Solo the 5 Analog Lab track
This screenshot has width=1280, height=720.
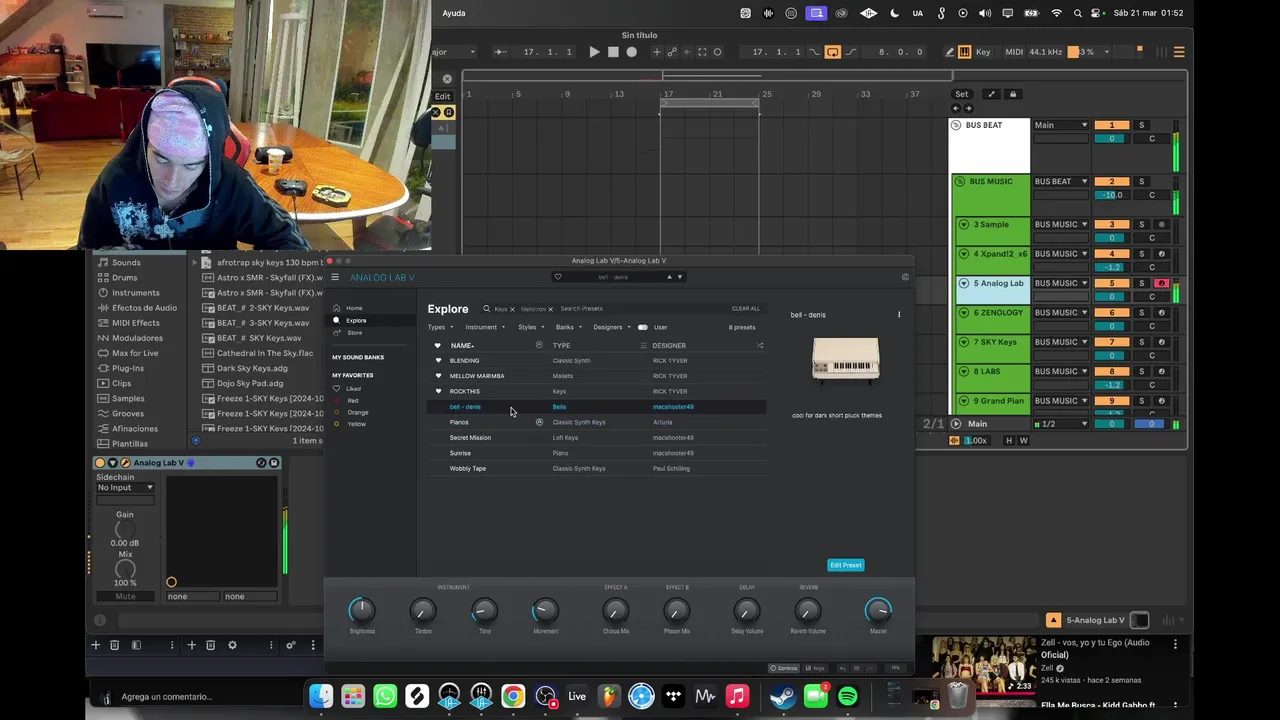[x=1141, y=284]
